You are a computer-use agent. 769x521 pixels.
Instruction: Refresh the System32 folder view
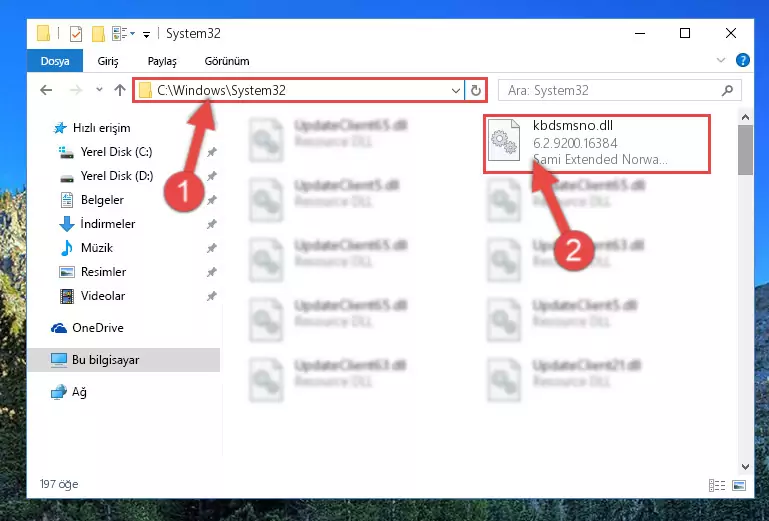(475, 90)
